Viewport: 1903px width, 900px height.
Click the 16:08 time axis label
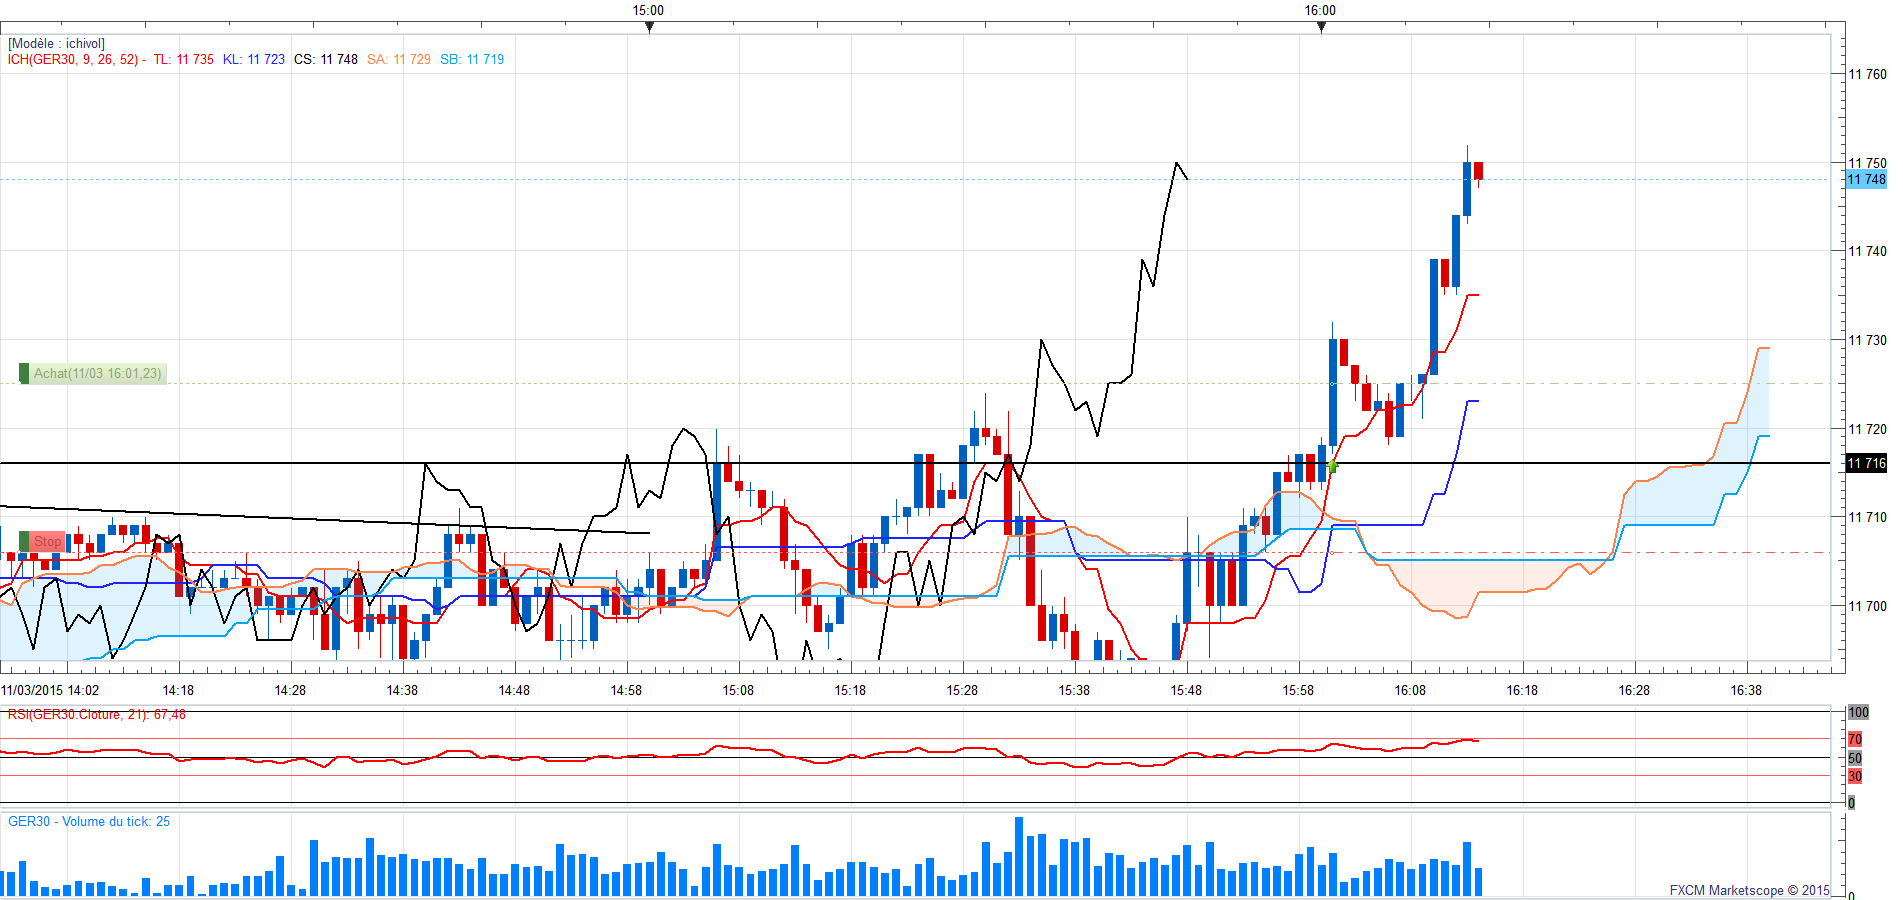[1410, 690]
